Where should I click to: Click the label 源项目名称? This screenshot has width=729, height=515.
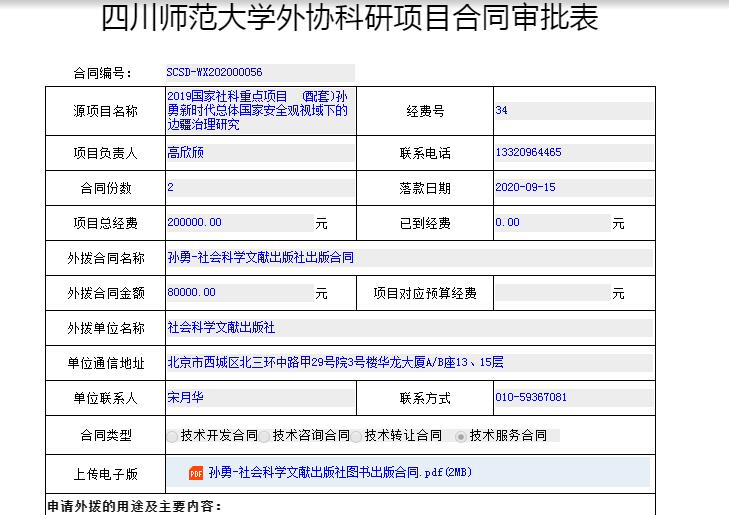point(106,111)
